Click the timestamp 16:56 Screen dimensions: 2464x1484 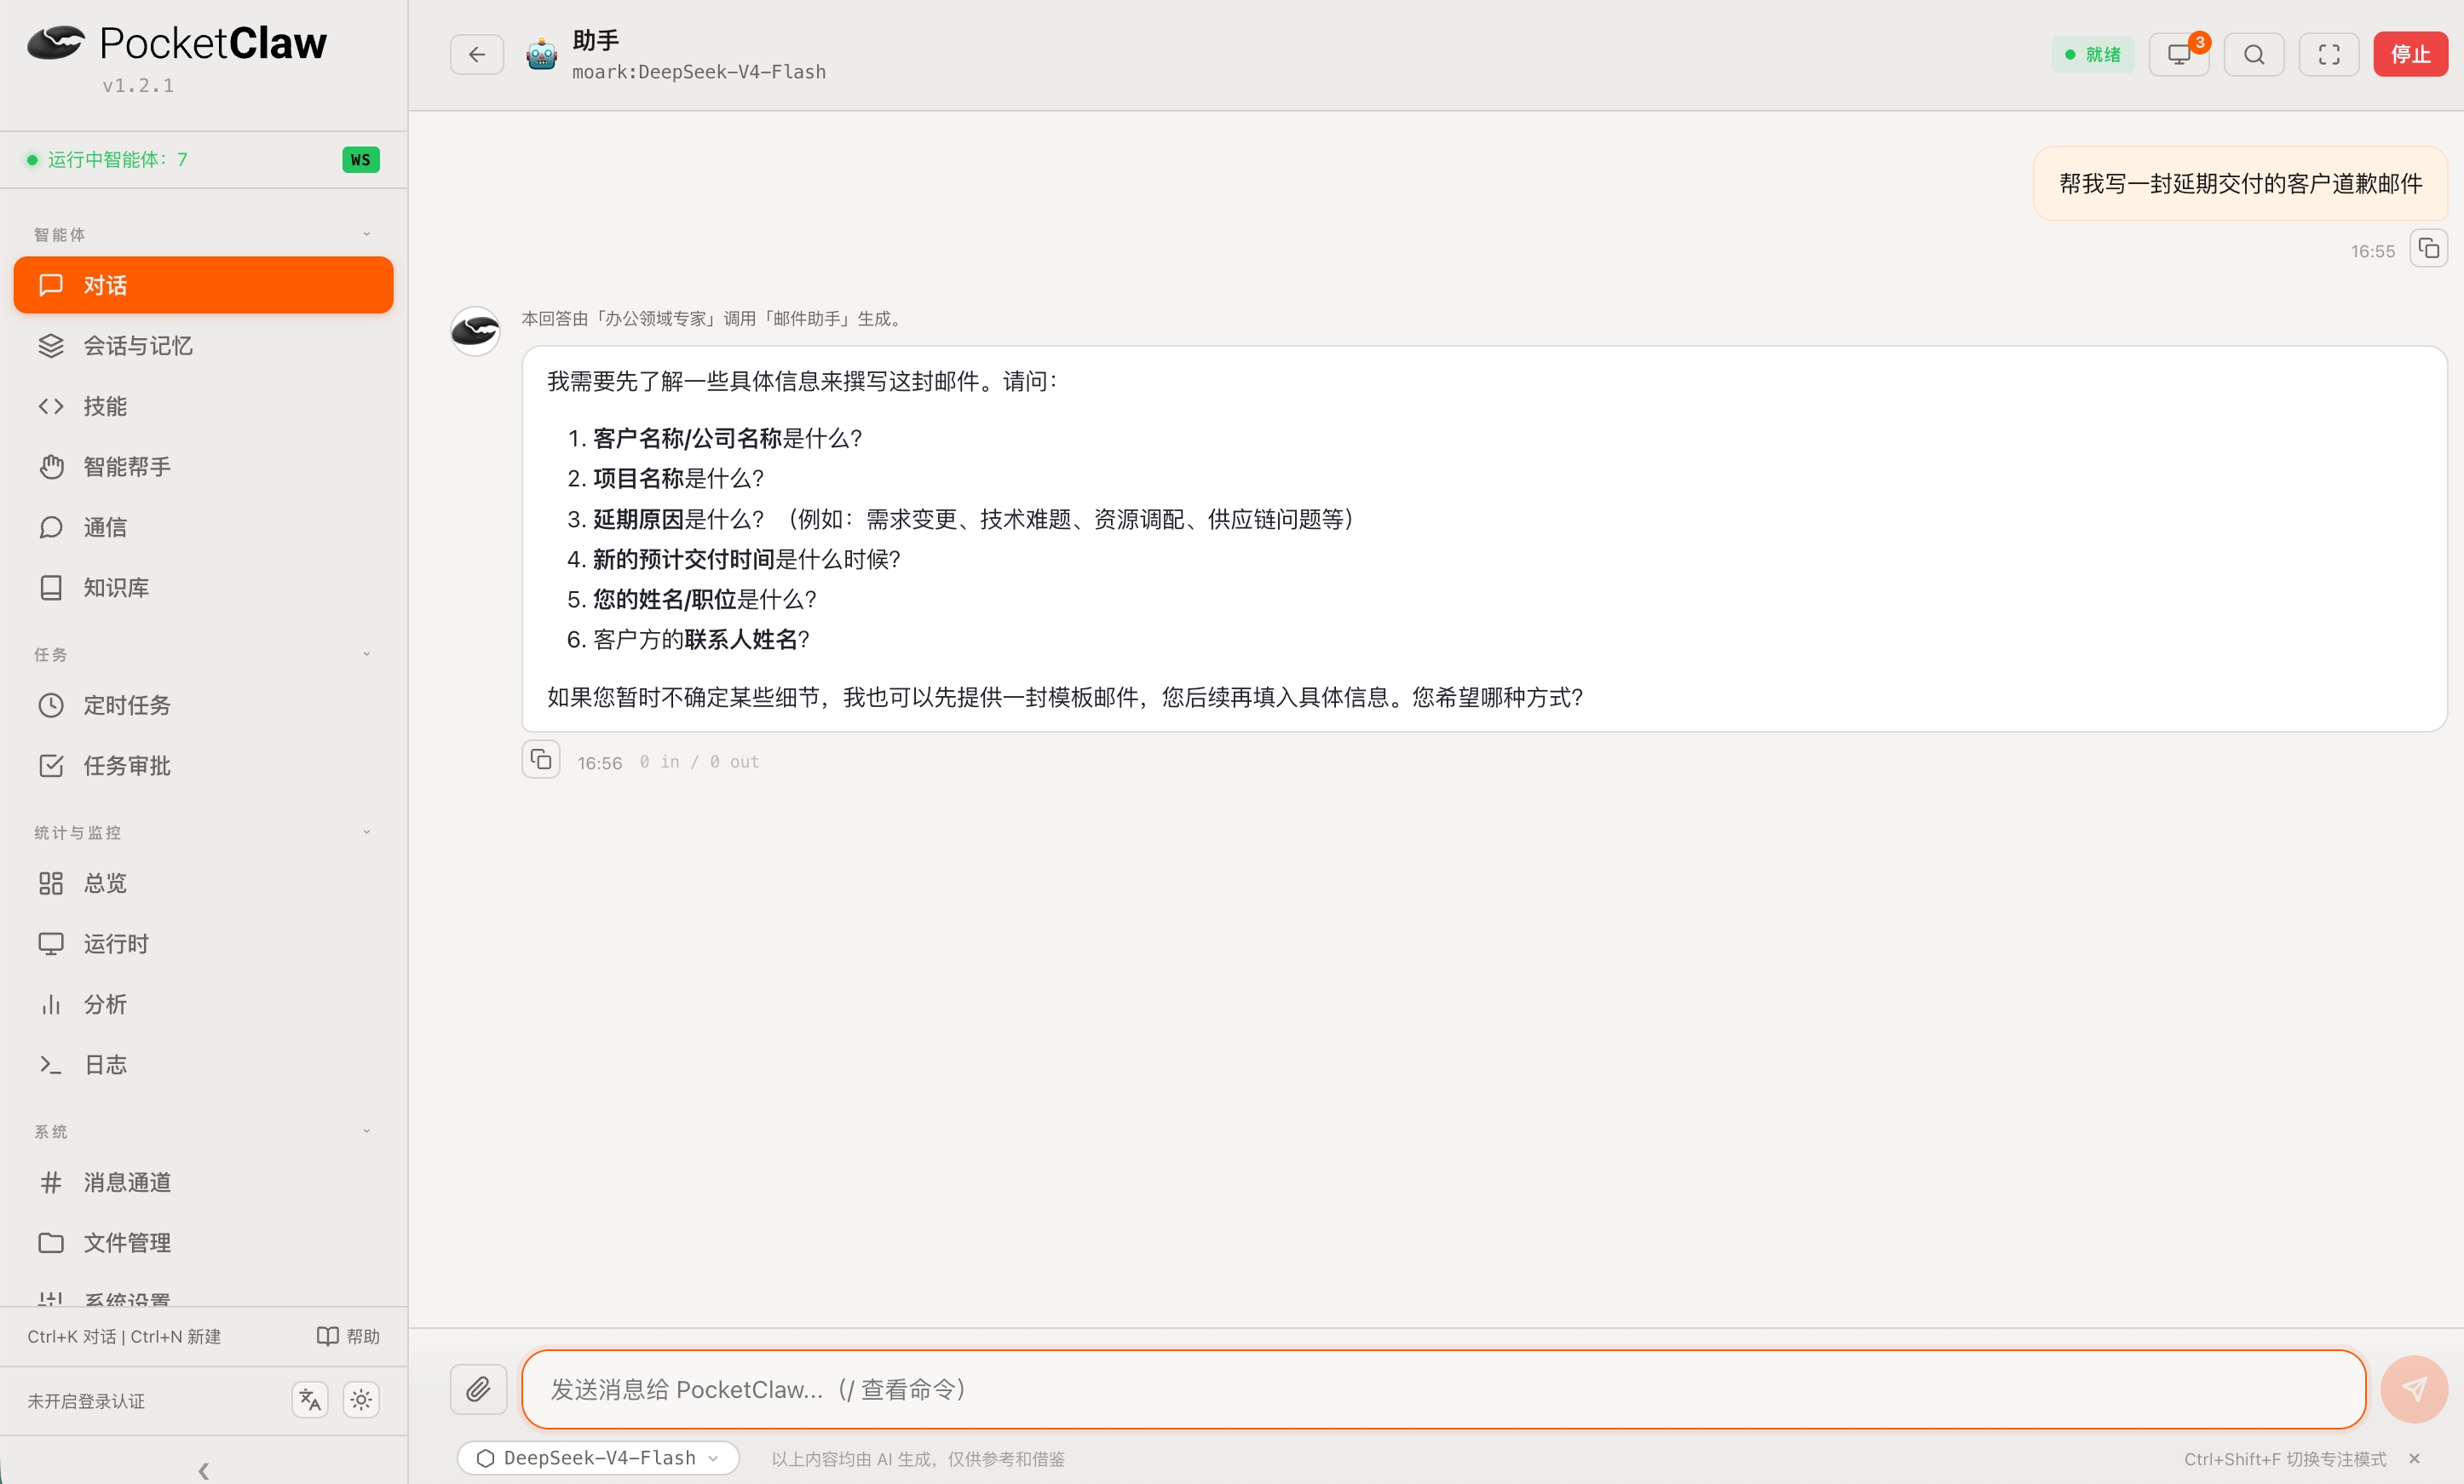[x=599, y=763]
